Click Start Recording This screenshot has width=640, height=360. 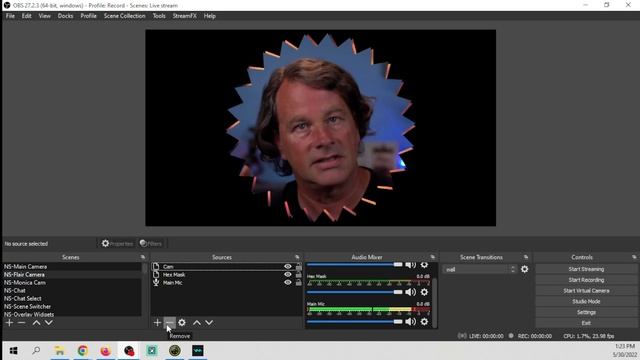click(x=586, y=280)
